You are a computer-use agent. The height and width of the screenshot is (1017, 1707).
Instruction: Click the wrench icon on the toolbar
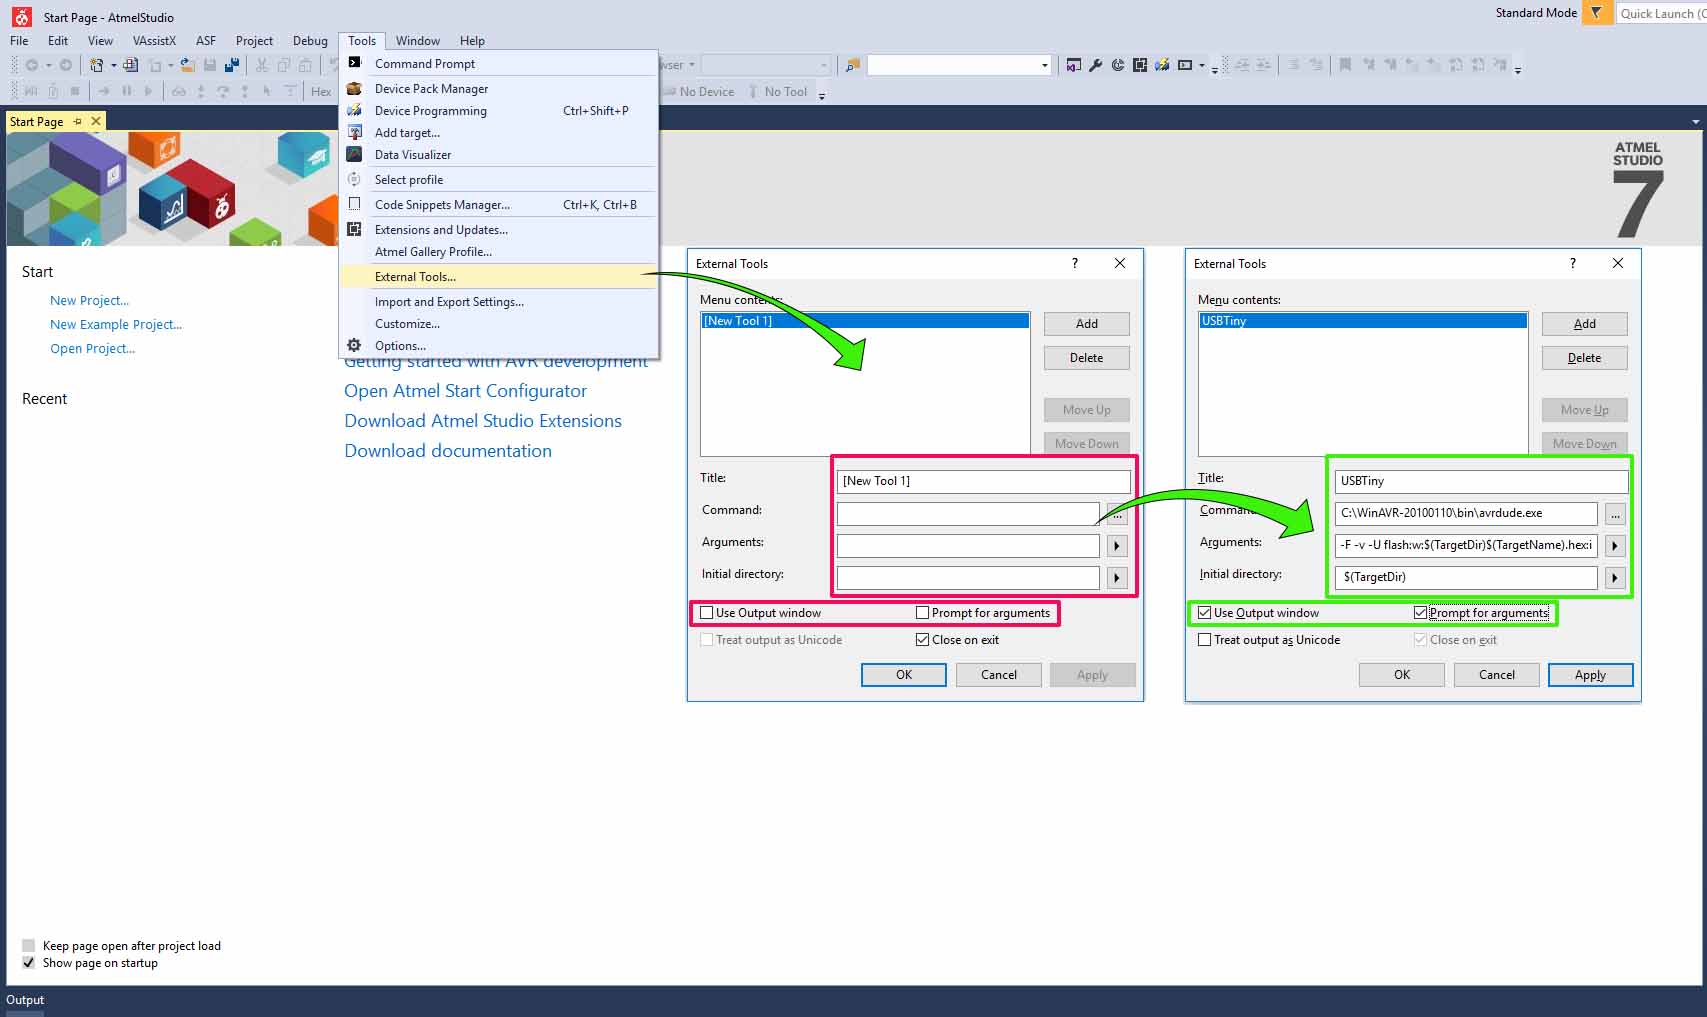pyautogui.click(x=1095, y=65)
